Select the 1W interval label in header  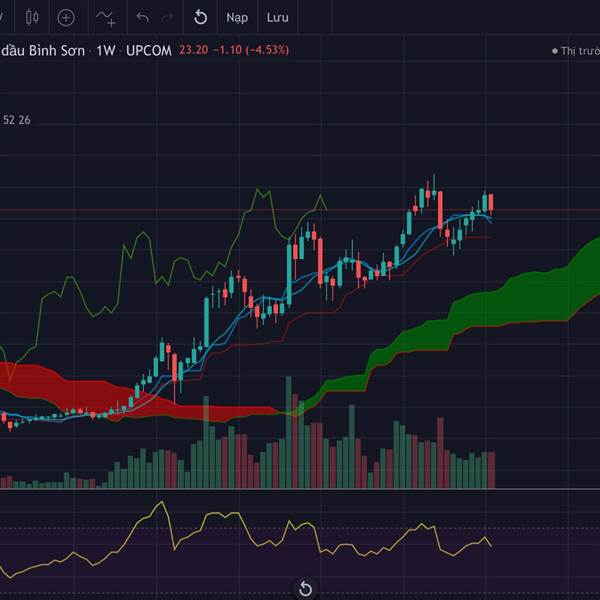[x=106, y=51]
